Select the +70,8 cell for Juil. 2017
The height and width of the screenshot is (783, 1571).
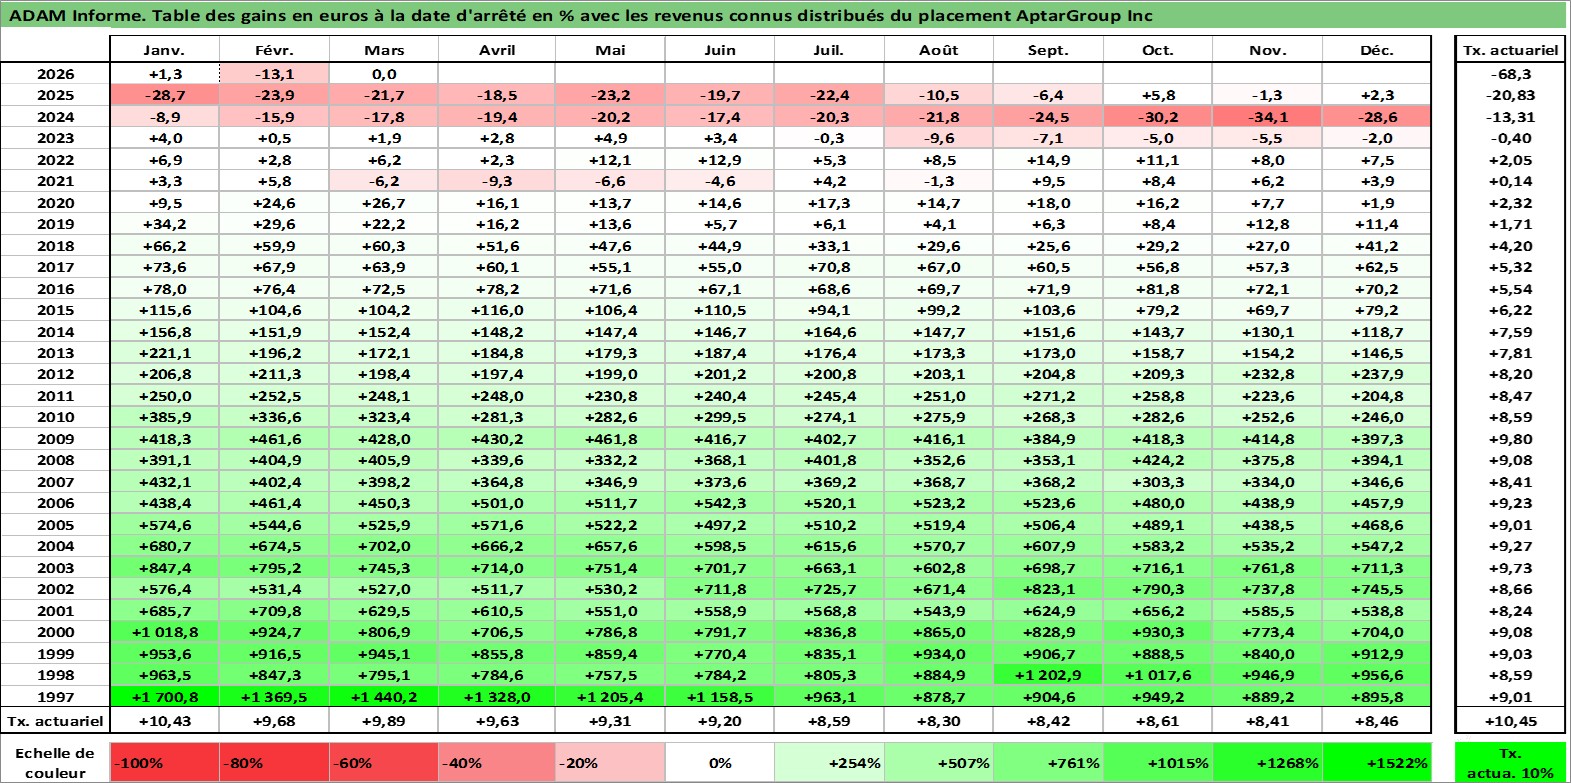(x=828, y=267)
